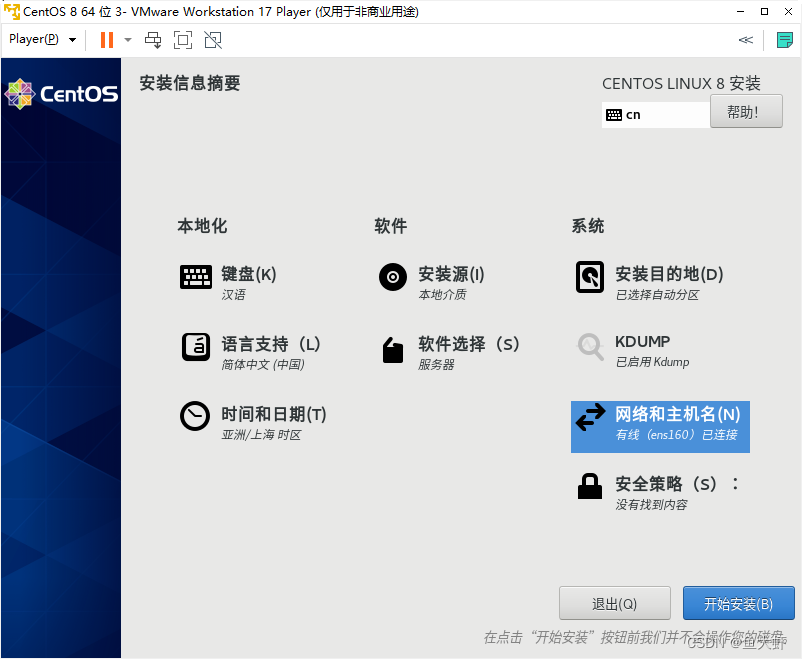Close the VMware Player window
The height and width of the screenshot is (659, 802).
tap(788, 11)
